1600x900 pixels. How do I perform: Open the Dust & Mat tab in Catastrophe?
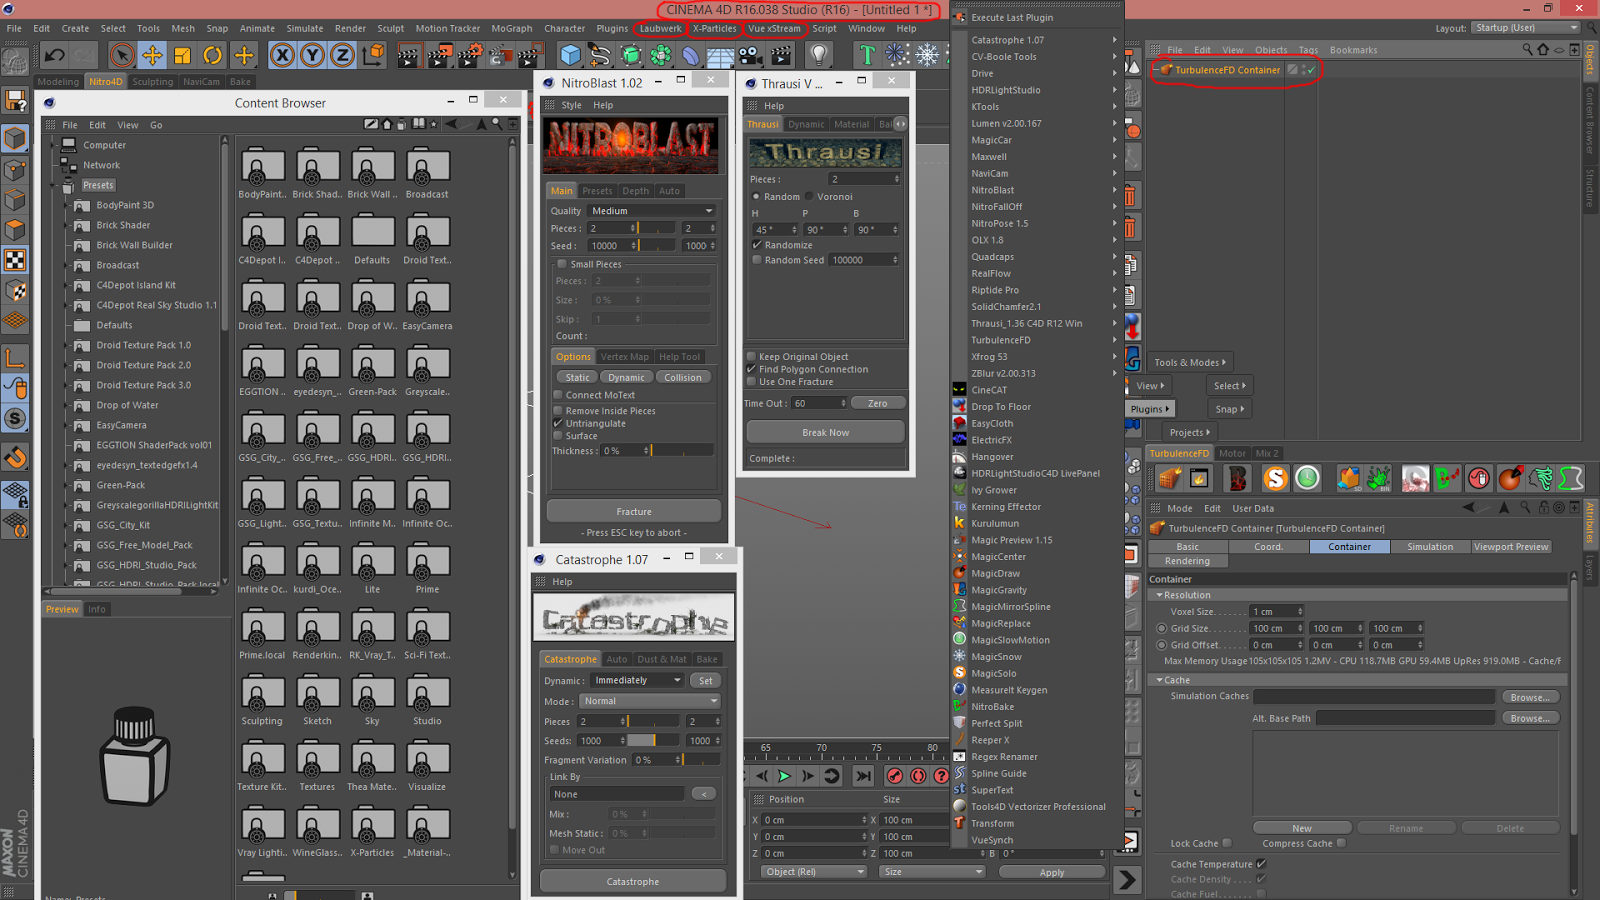(662, 659)
